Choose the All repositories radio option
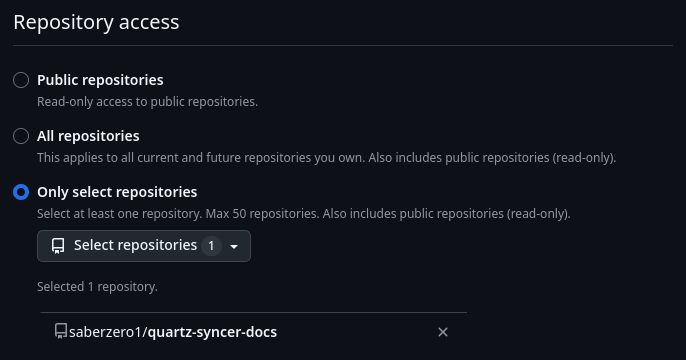Screen dimensions: 686x360 coord(21,136)
